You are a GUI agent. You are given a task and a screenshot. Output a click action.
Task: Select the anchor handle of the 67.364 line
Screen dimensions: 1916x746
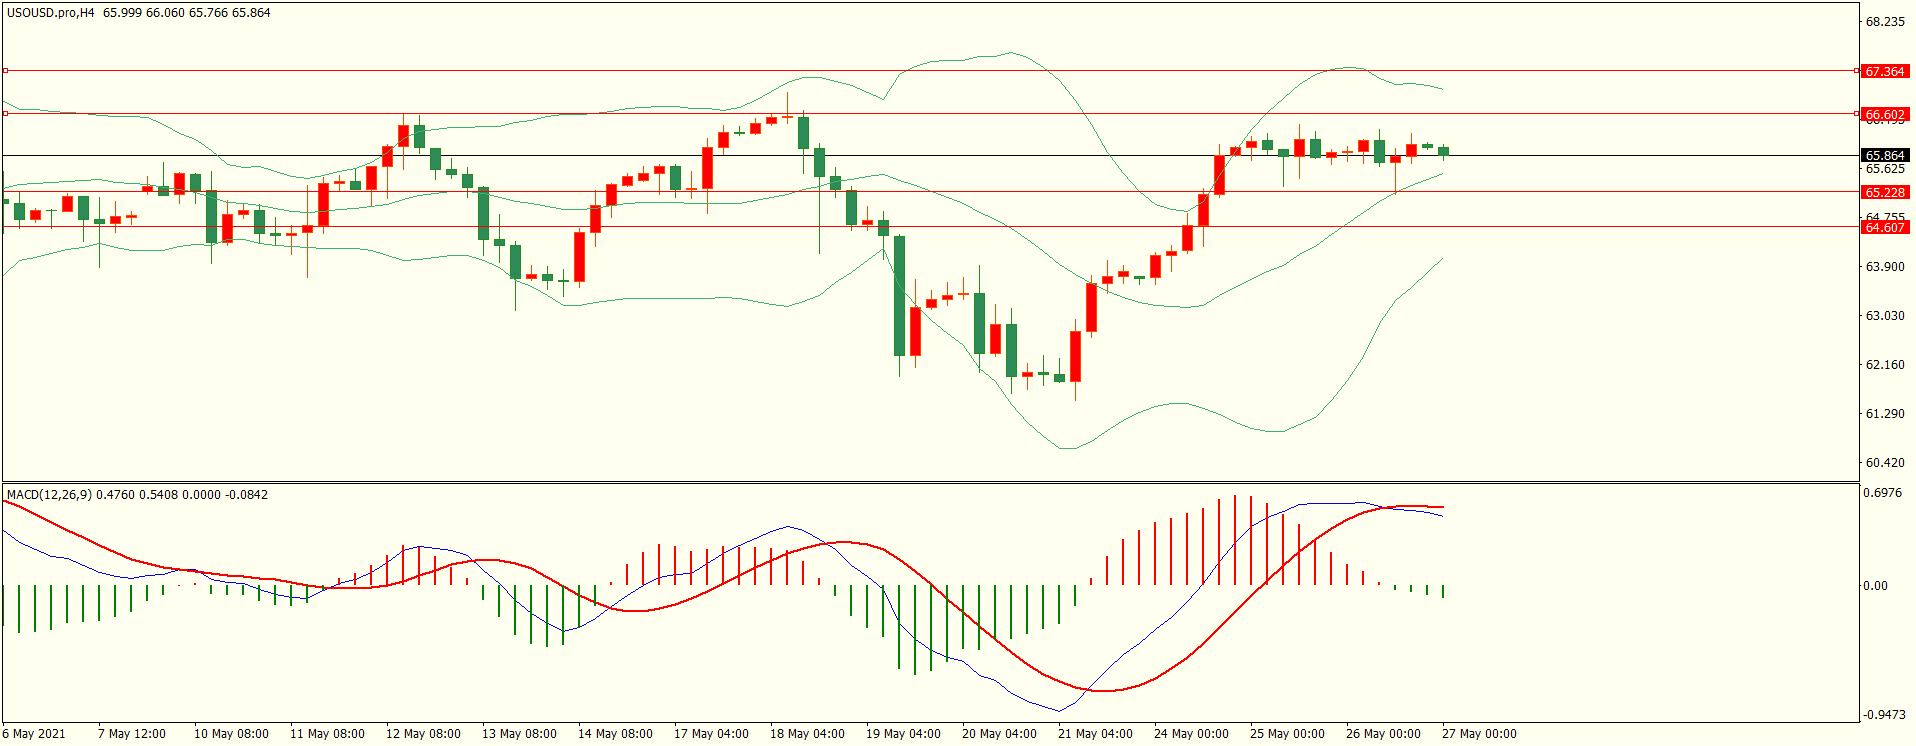point(6,71)
